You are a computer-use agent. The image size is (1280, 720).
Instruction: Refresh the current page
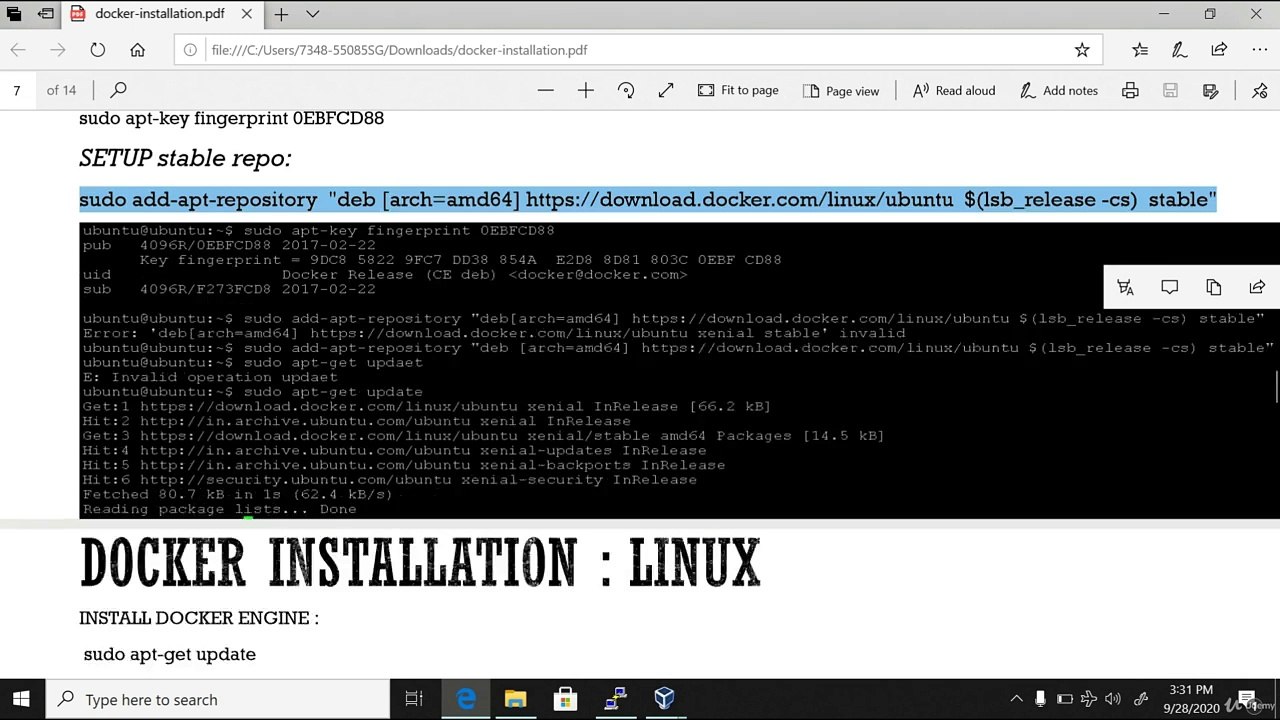[x=97, y=50]
